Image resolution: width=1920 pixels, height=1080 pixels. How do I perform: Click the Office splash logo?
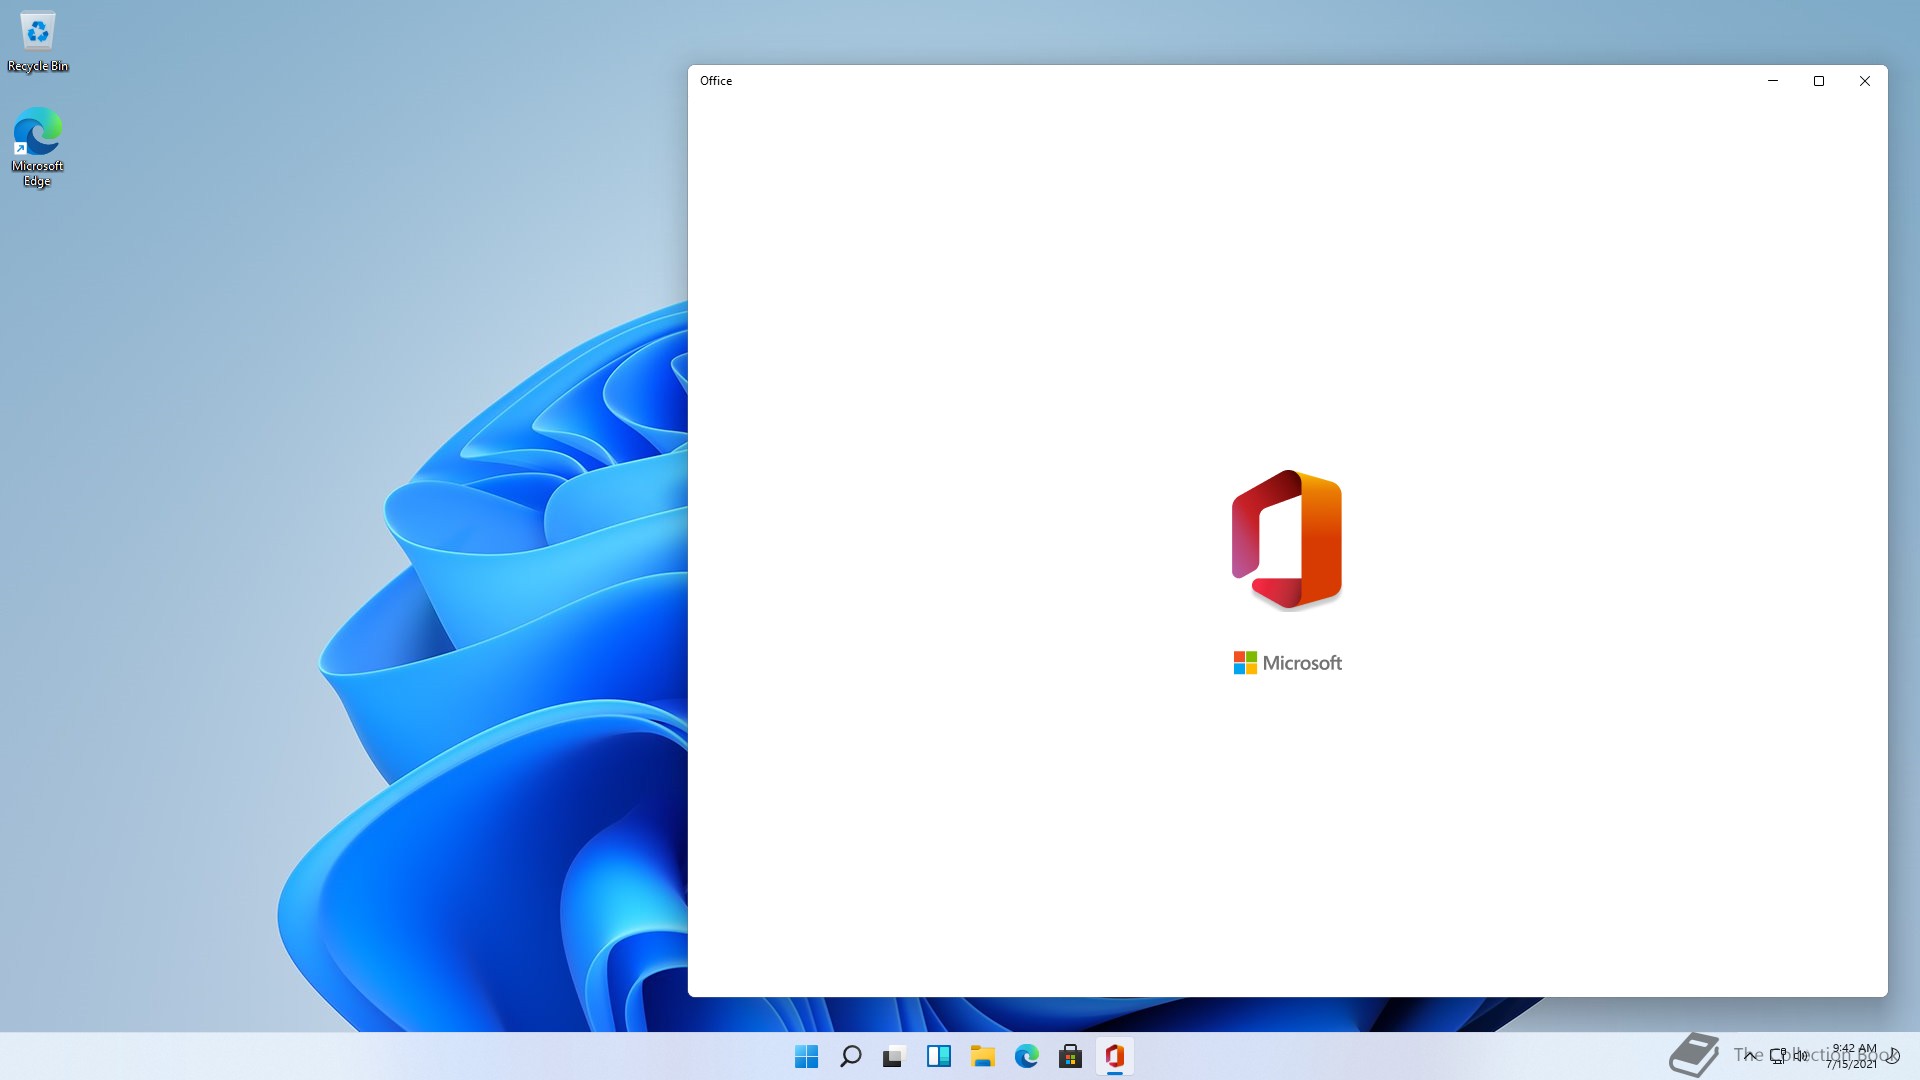tap(1287, 539)
